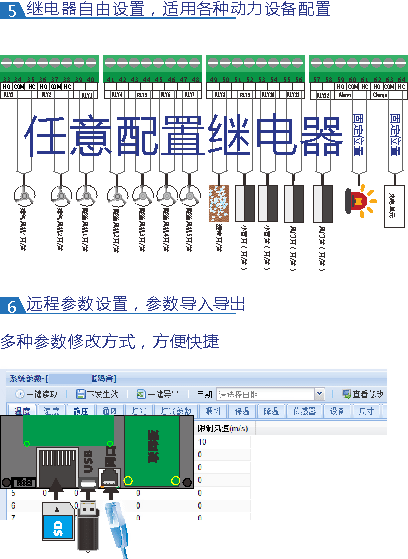Click the Ethernet port on the controller
The image size is (408, 559).
click(x=109, y=477)
